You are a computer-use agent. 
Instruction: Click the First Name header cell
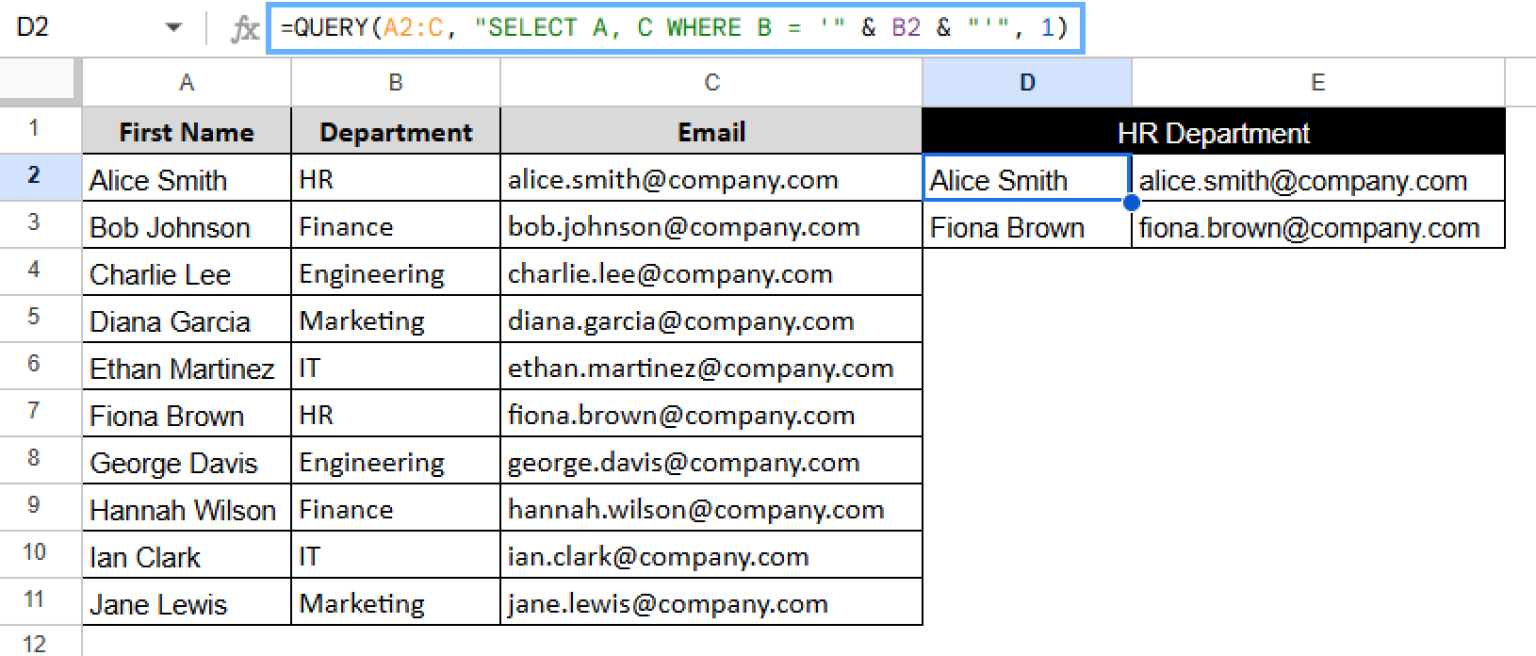(x=186, y=132)
